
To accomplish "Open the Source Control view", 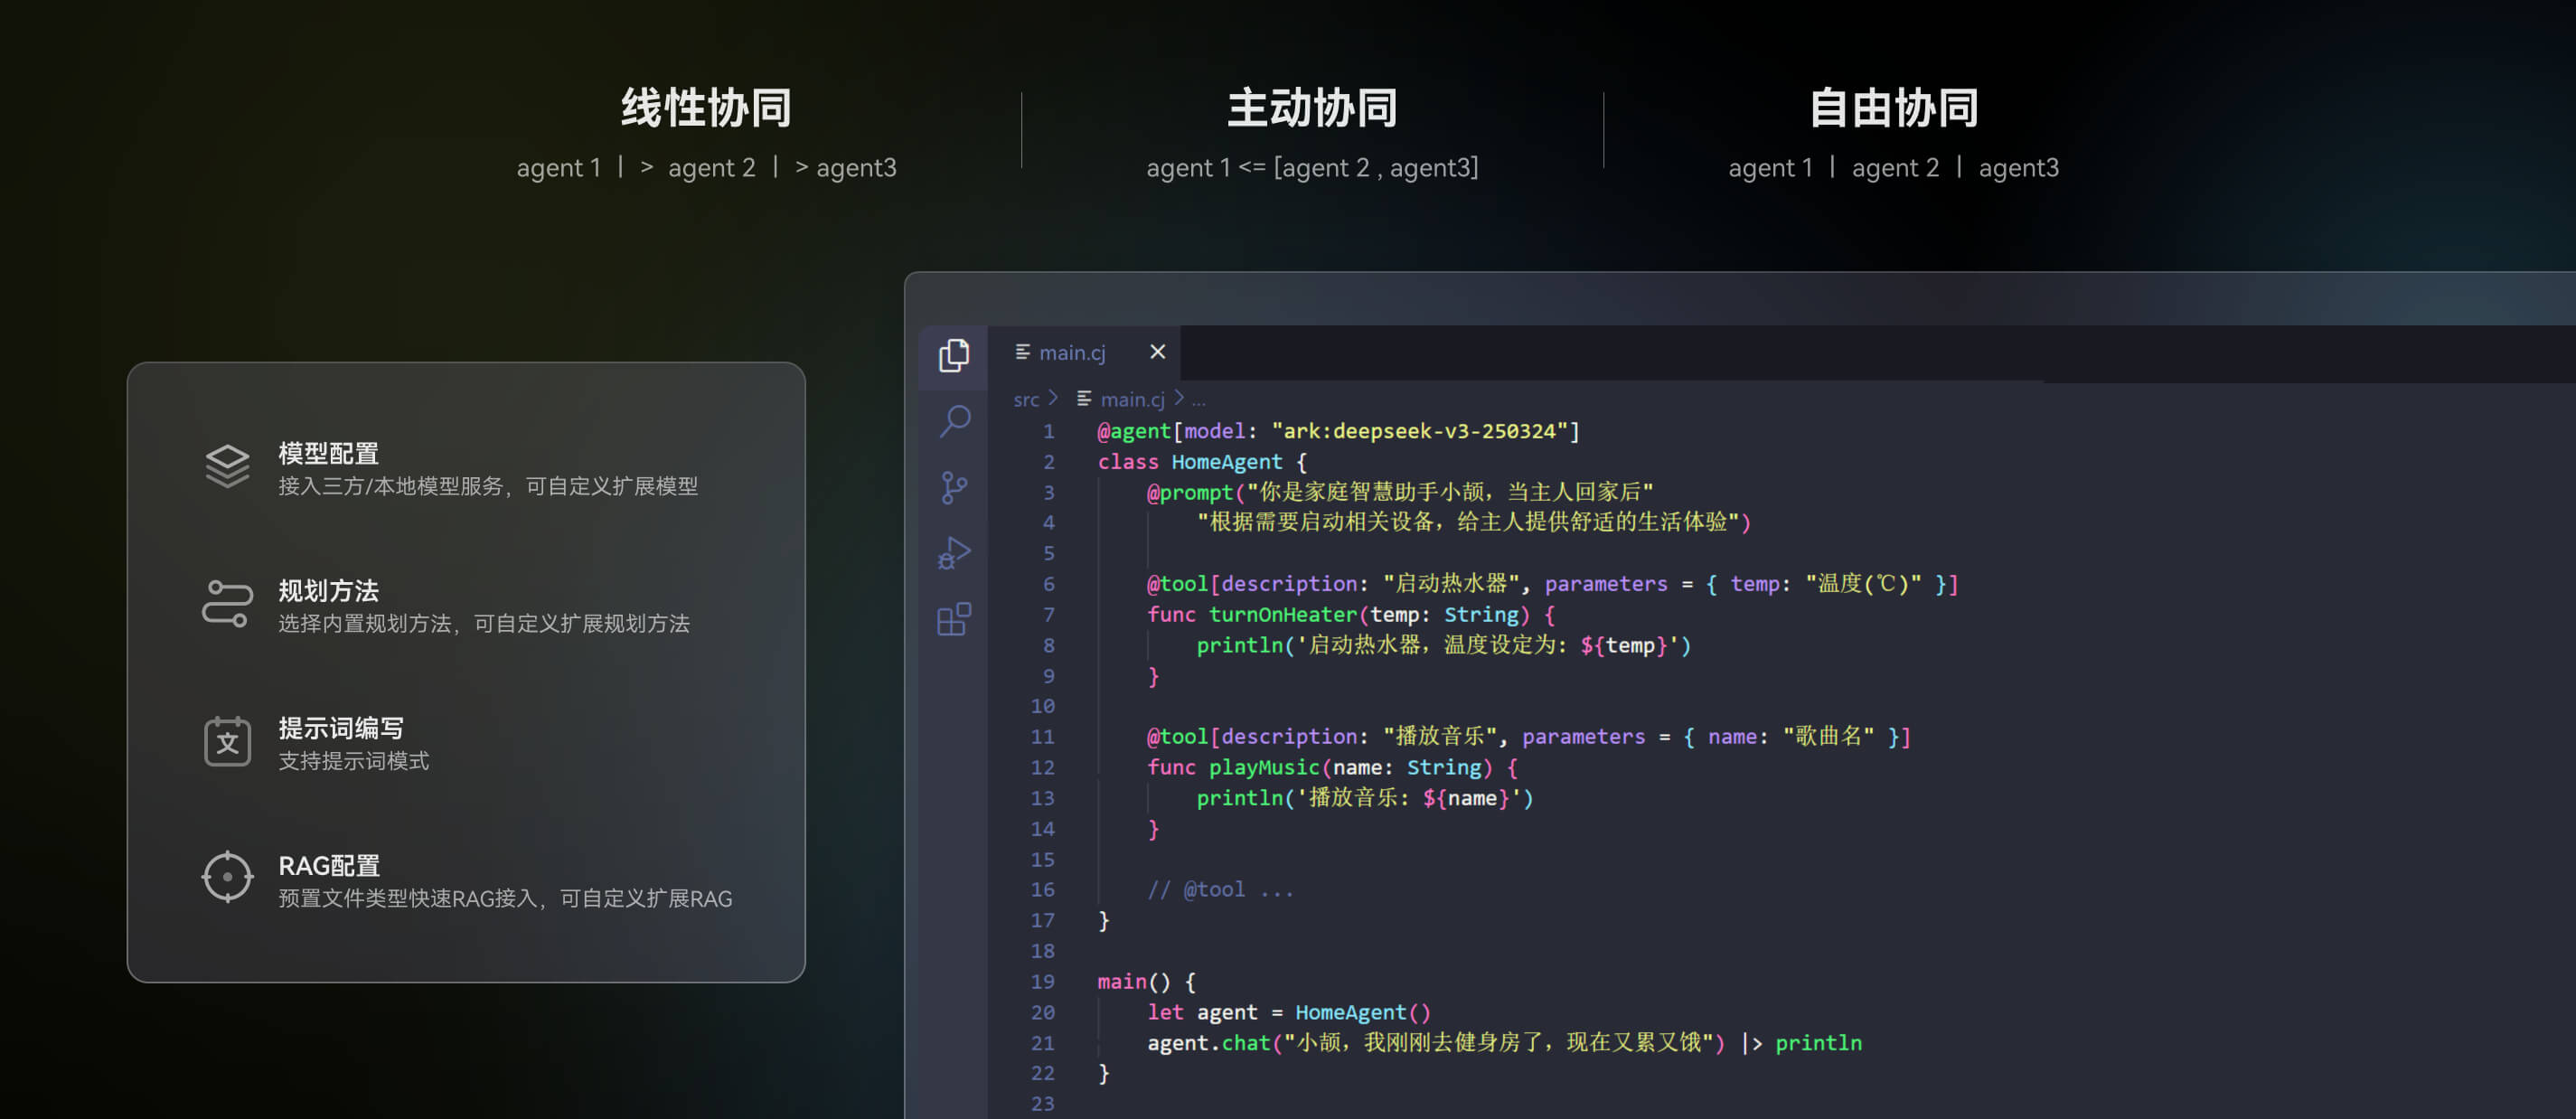I will (x=953, y=487).
